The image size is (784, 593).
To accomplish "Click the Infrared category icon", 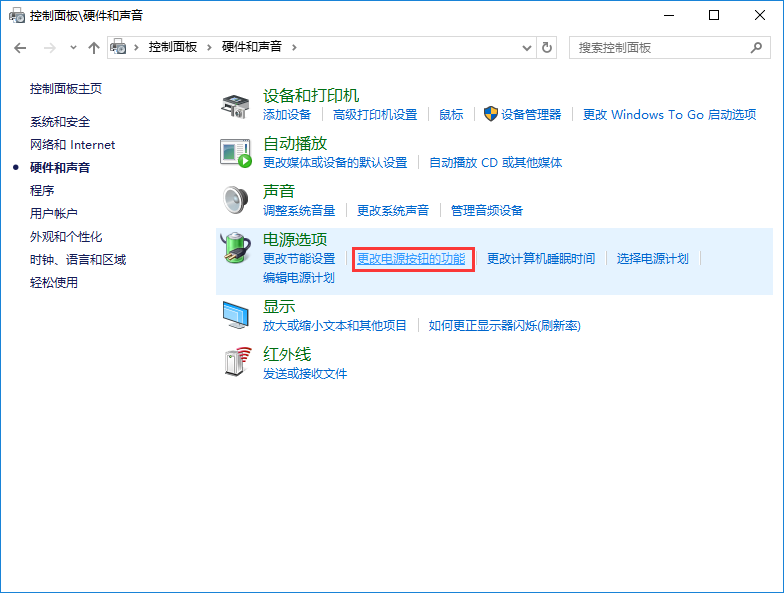I will tap(235, 362).
